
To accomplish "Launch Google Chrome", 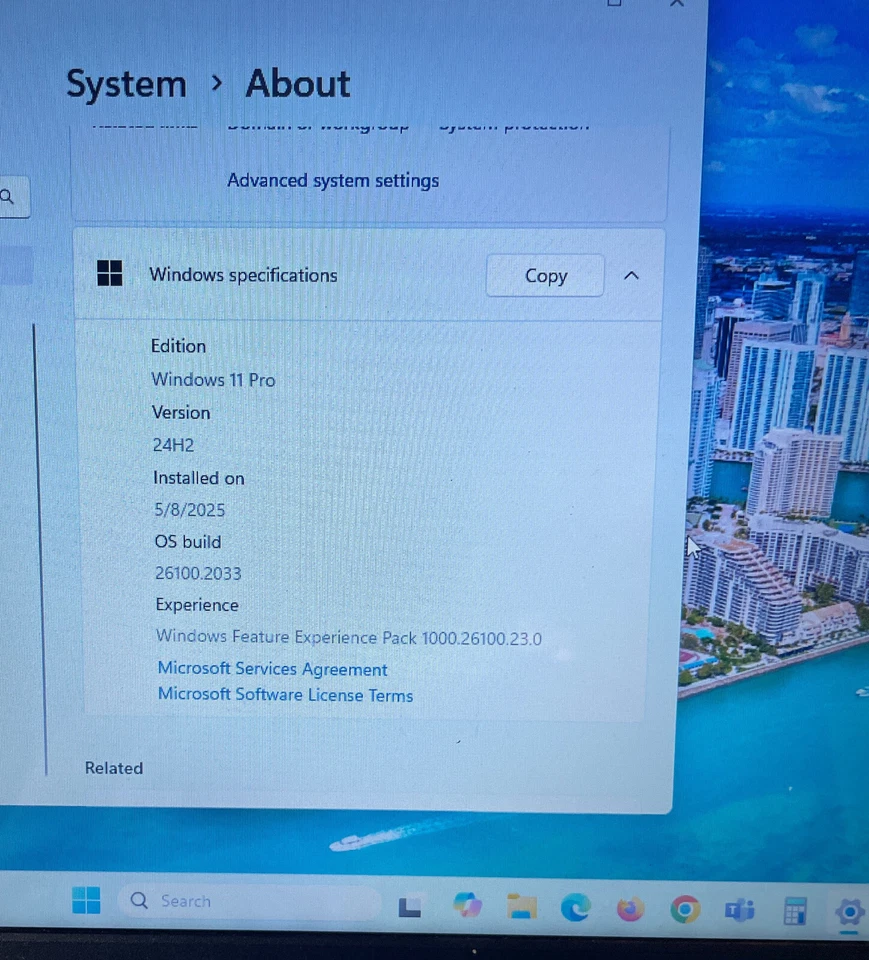I will click(684, 910).
